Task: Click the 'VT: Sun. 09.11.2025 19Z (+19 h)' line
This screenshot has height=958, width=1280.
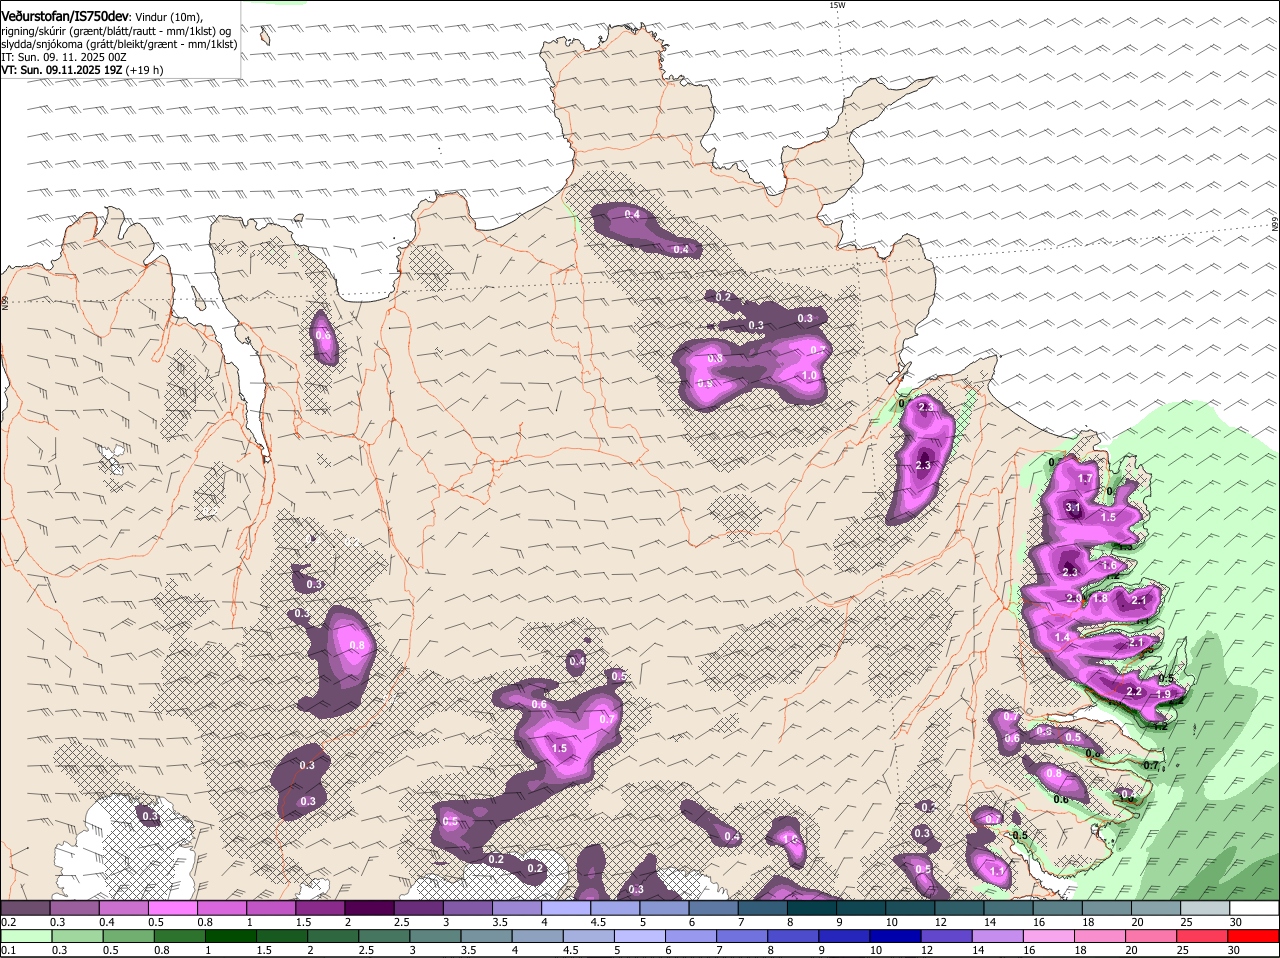Action: pos(82,70)
